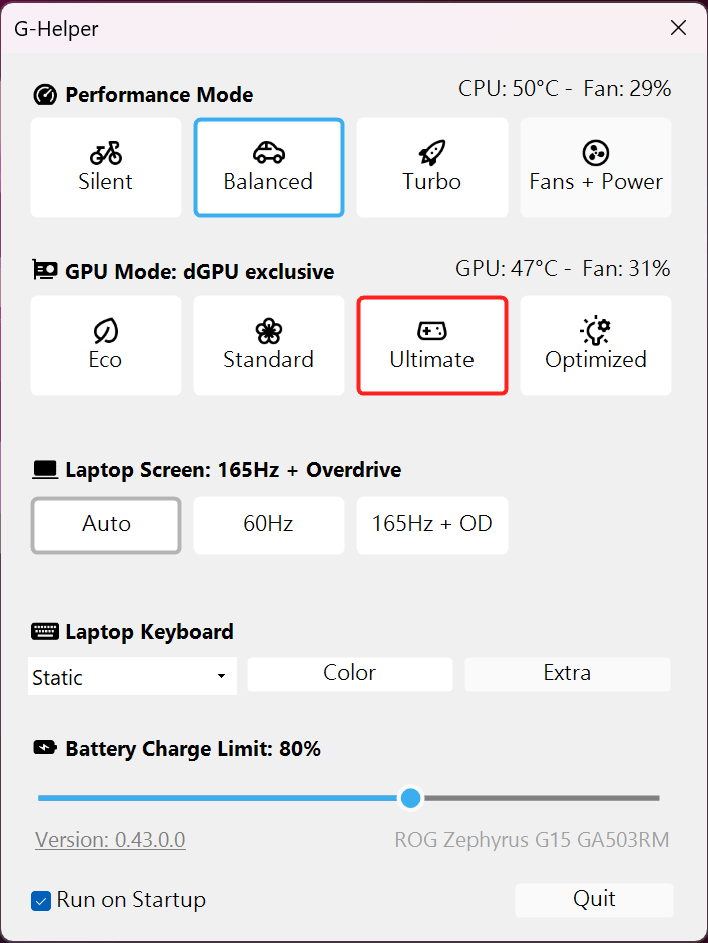Select the Silent mode bicycle icon
Viewport: 708px width, 943px height.
(106, 153)
